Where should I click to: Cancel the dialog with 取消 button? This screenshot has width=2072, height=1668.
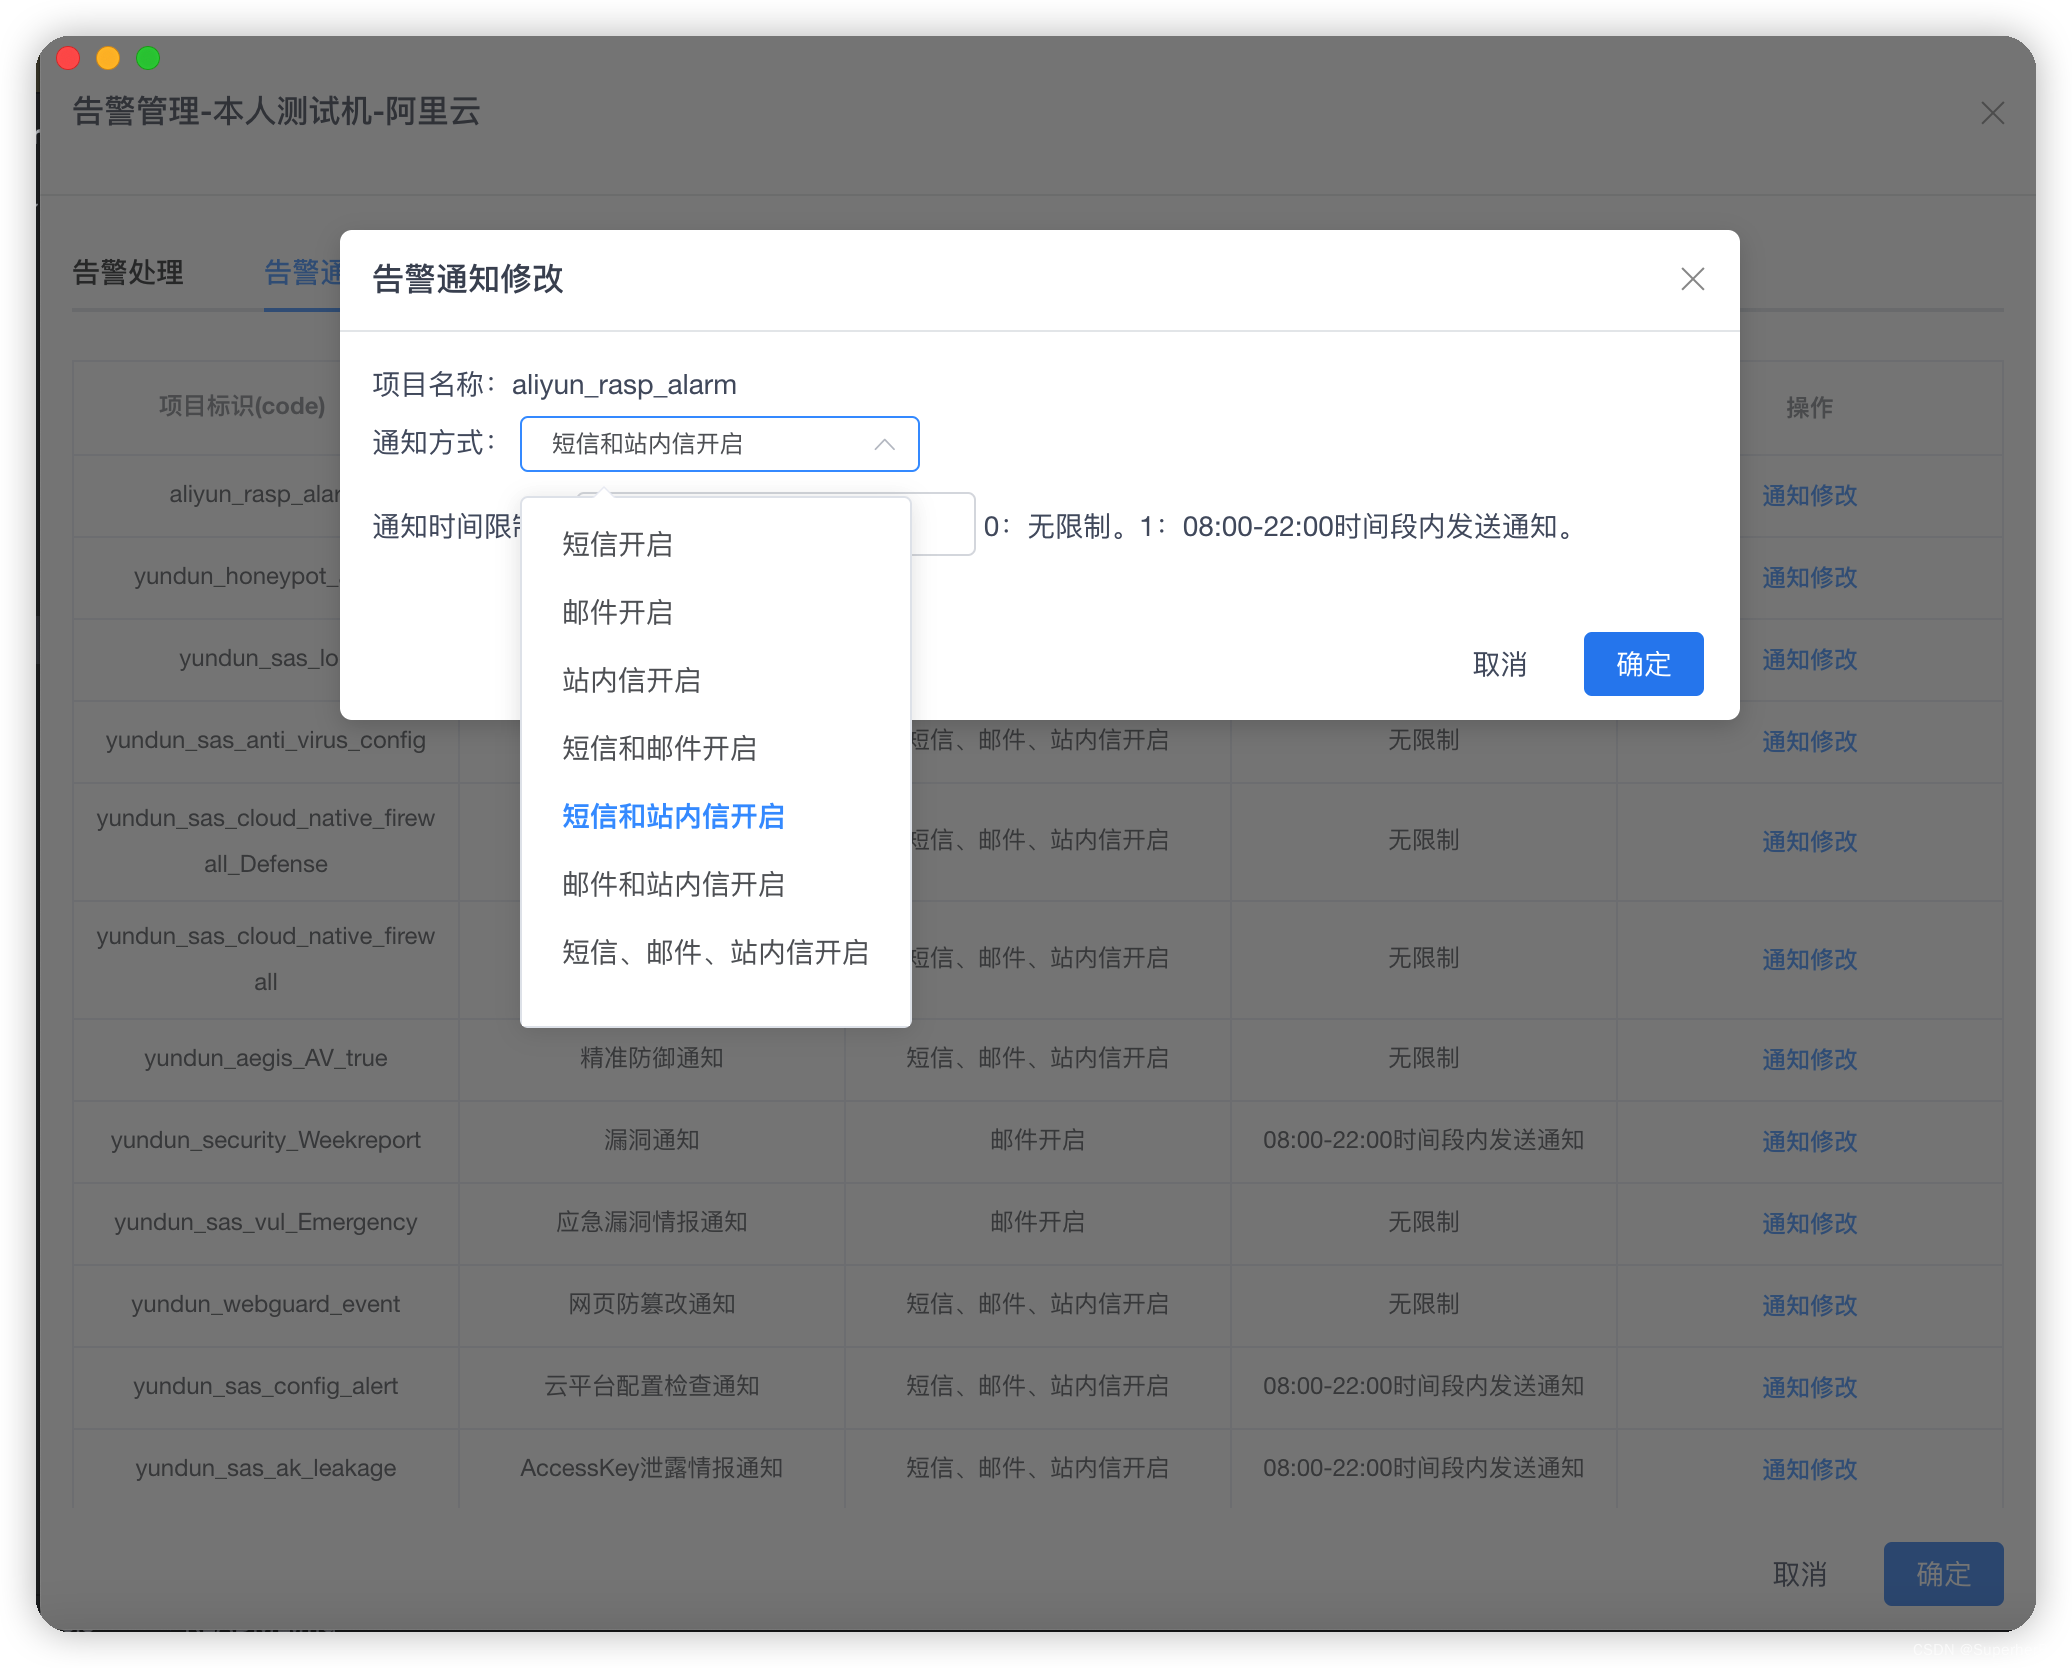[x=1500, y=663]
